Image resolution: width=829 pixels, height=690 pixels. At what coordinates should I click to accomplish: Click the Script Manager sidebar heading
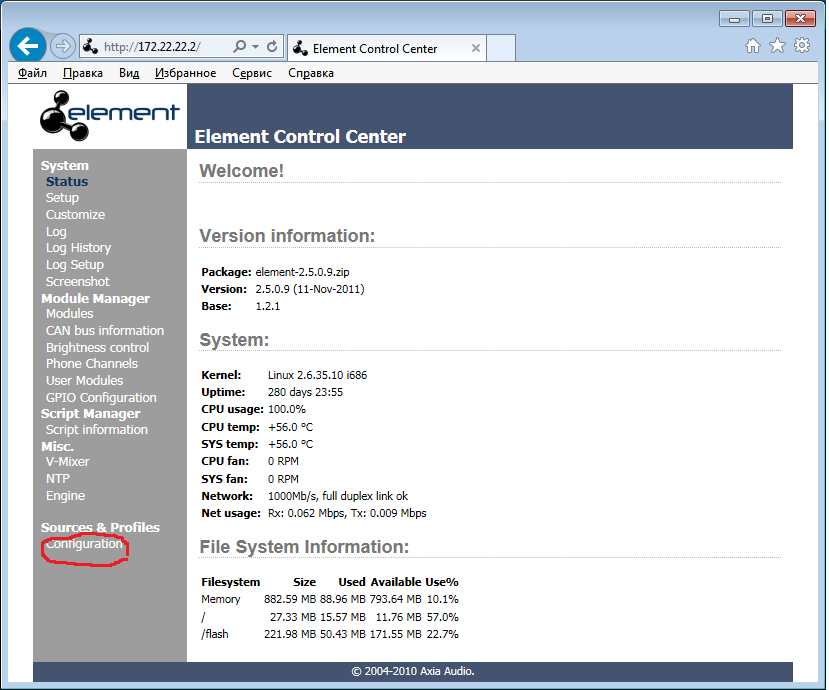tap(90, 413)
